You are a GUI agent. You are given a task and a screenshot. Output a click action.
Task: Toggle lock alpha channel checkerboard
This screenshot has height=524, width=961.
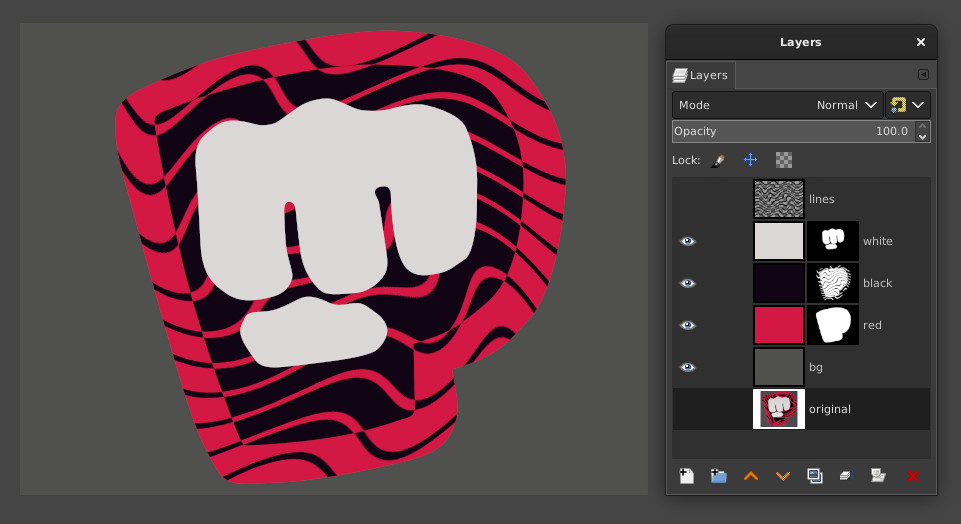pyautogui.click(x=783, y=160)
